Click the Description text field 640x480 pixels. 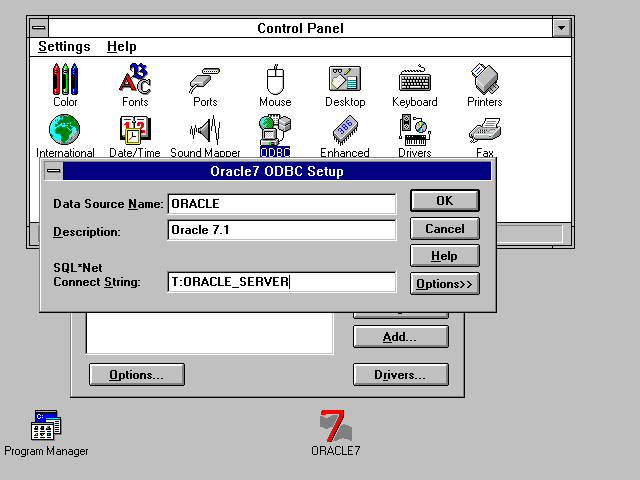[282, 231]
